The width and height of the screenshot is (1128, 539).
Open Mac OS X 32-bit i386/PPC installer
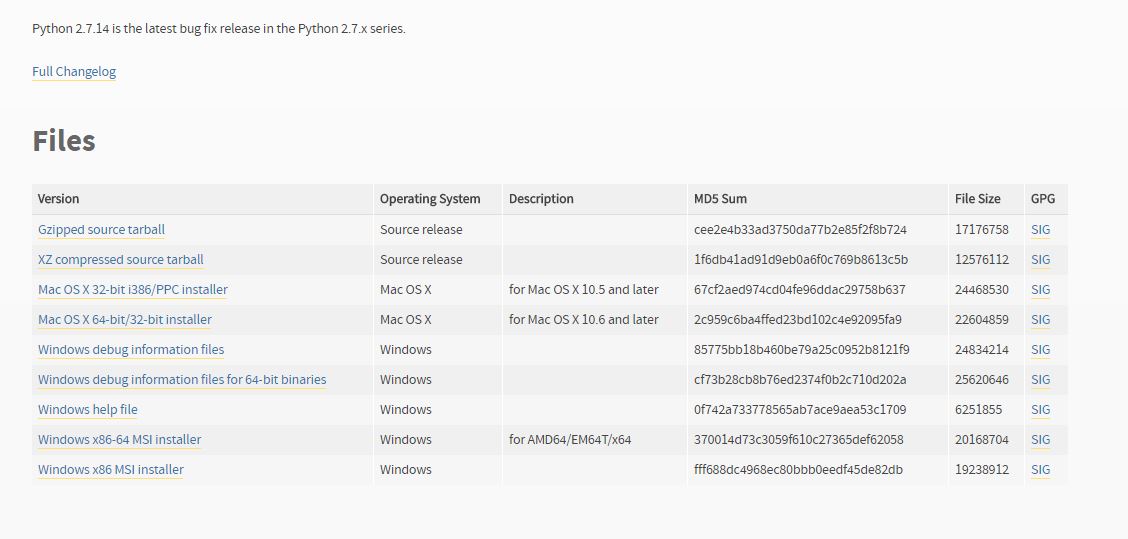tap(133, 290)
